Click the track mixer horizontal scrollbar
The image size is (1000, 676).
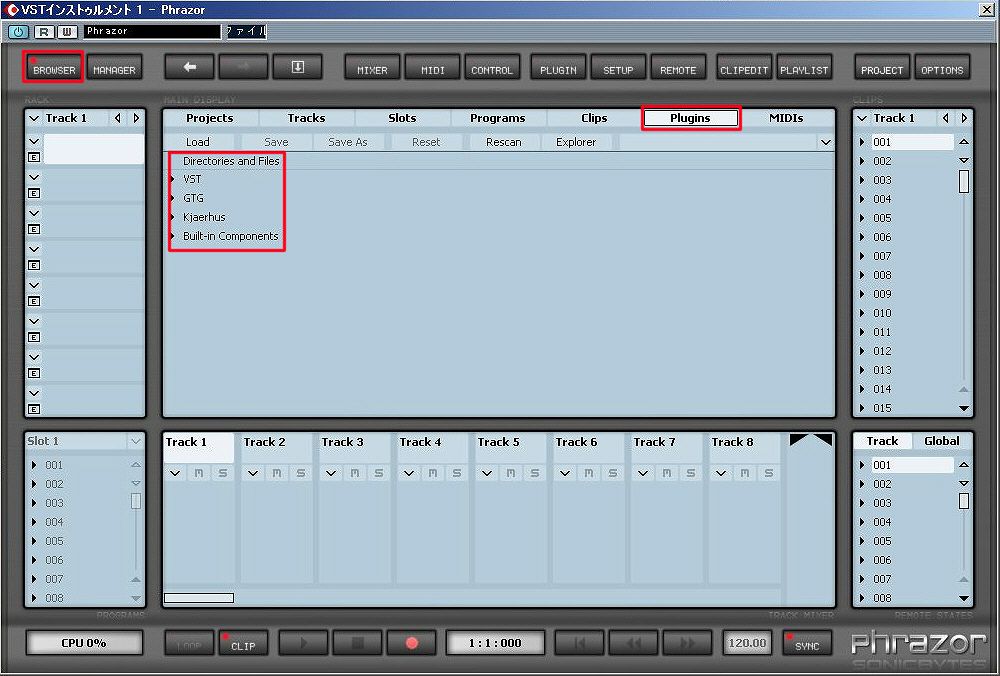pos(199,598)
